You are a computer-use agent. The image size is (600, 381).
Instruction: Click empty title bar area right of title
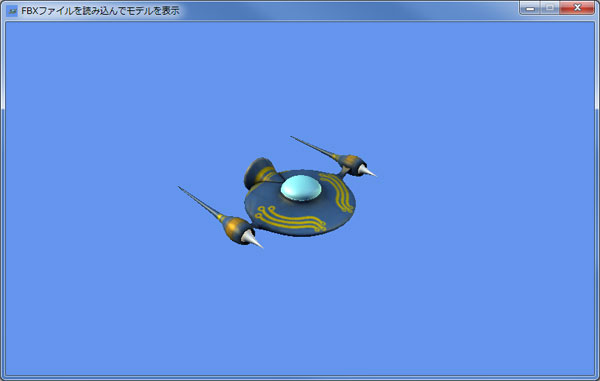[x=344, y=11]
